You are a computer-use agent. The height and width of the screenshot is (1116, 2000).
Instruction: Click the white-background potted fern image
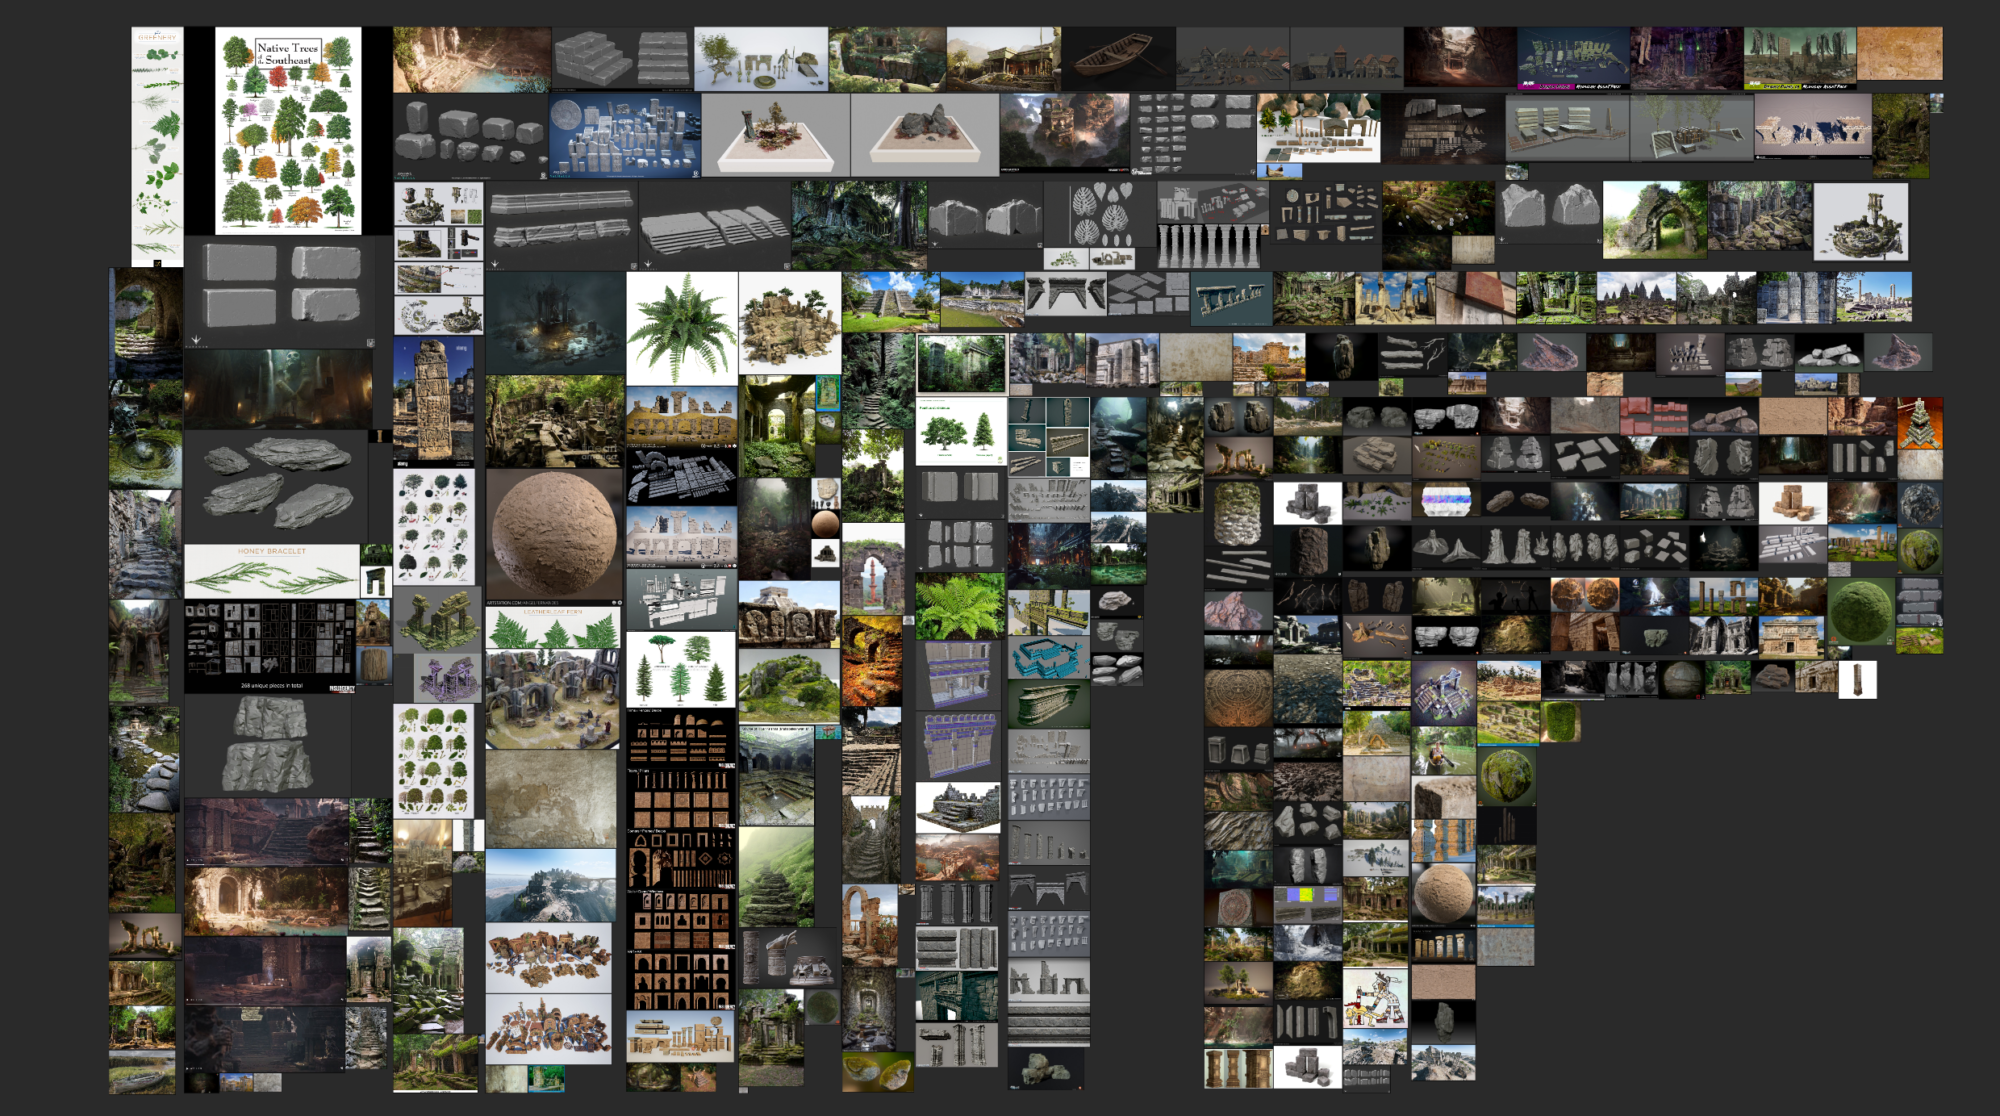681,327
